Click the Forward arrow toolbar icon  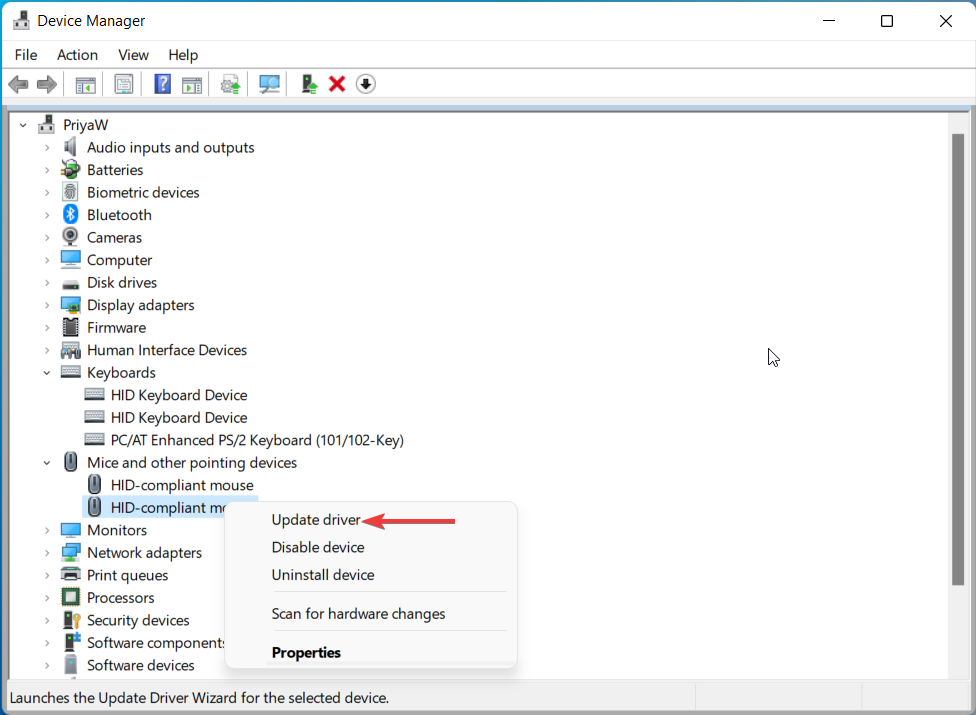click(x=47, y=84)
